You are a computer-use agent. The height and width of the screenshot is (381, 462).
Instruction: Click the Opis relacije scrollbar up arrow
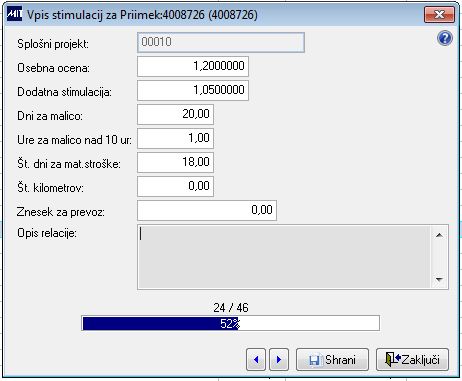439,235
